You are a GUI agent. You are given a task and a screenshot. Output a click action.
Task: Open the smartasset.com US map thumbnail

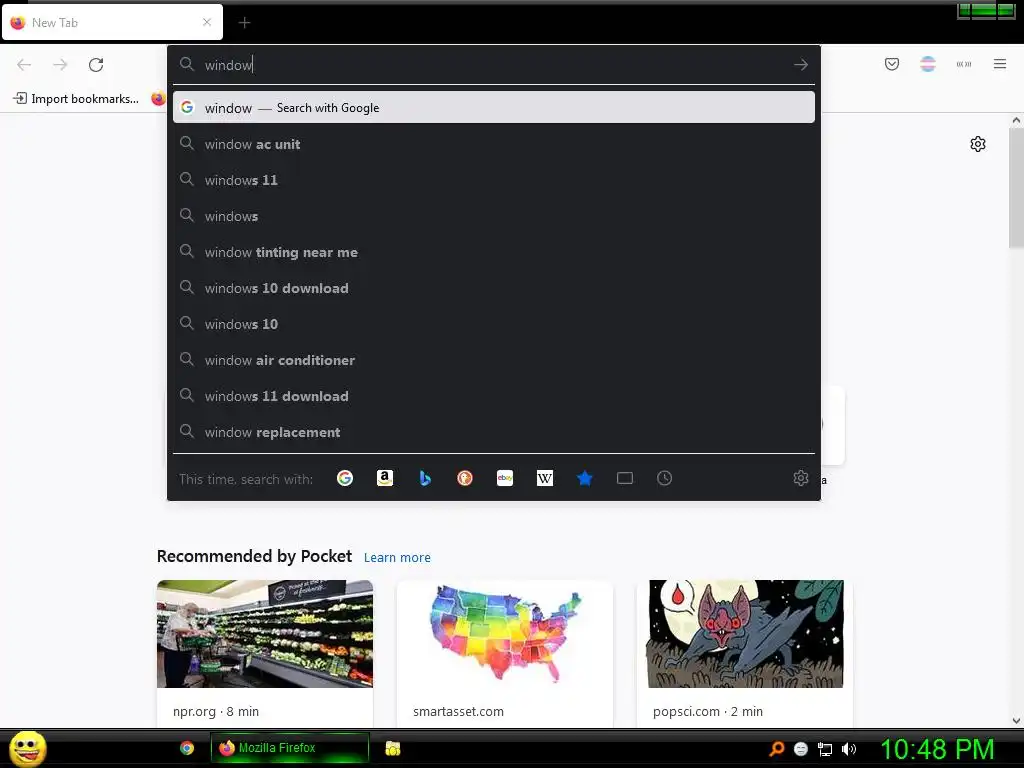click(x=505, y=633)
